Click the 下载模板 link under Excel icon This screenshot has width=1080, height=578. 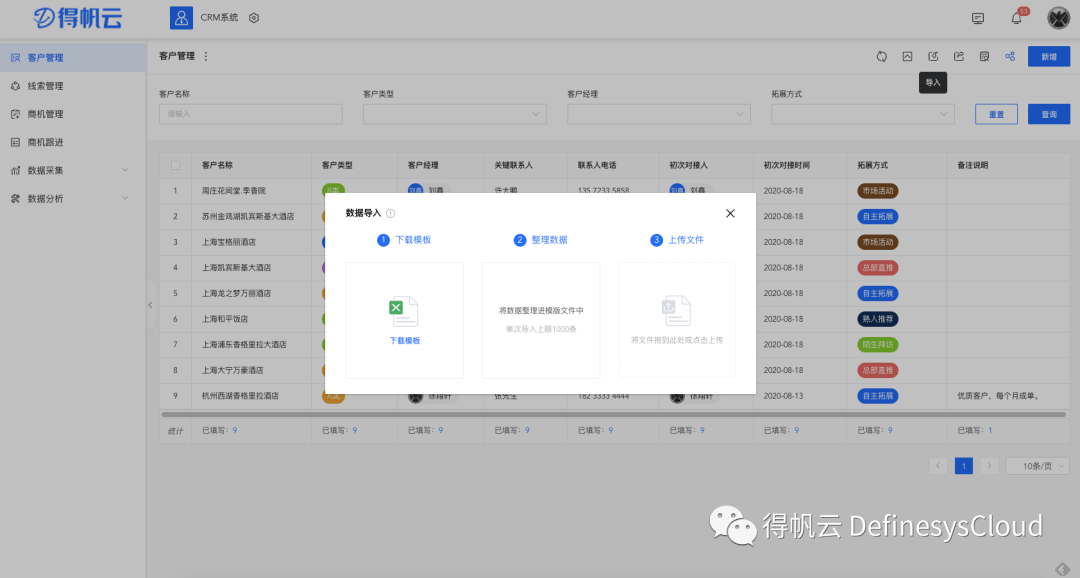pyautogui.click(x=404, y=341)
